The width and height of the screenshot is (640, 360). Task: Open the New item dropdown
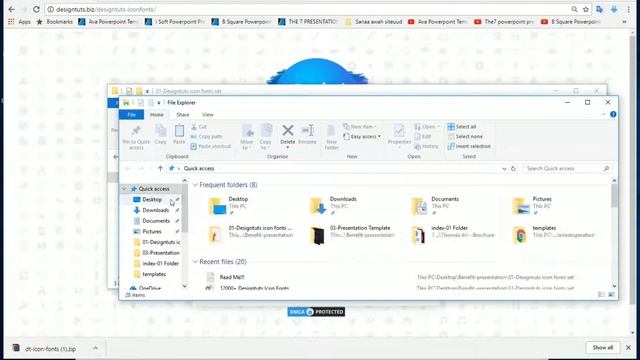point(360,127)
